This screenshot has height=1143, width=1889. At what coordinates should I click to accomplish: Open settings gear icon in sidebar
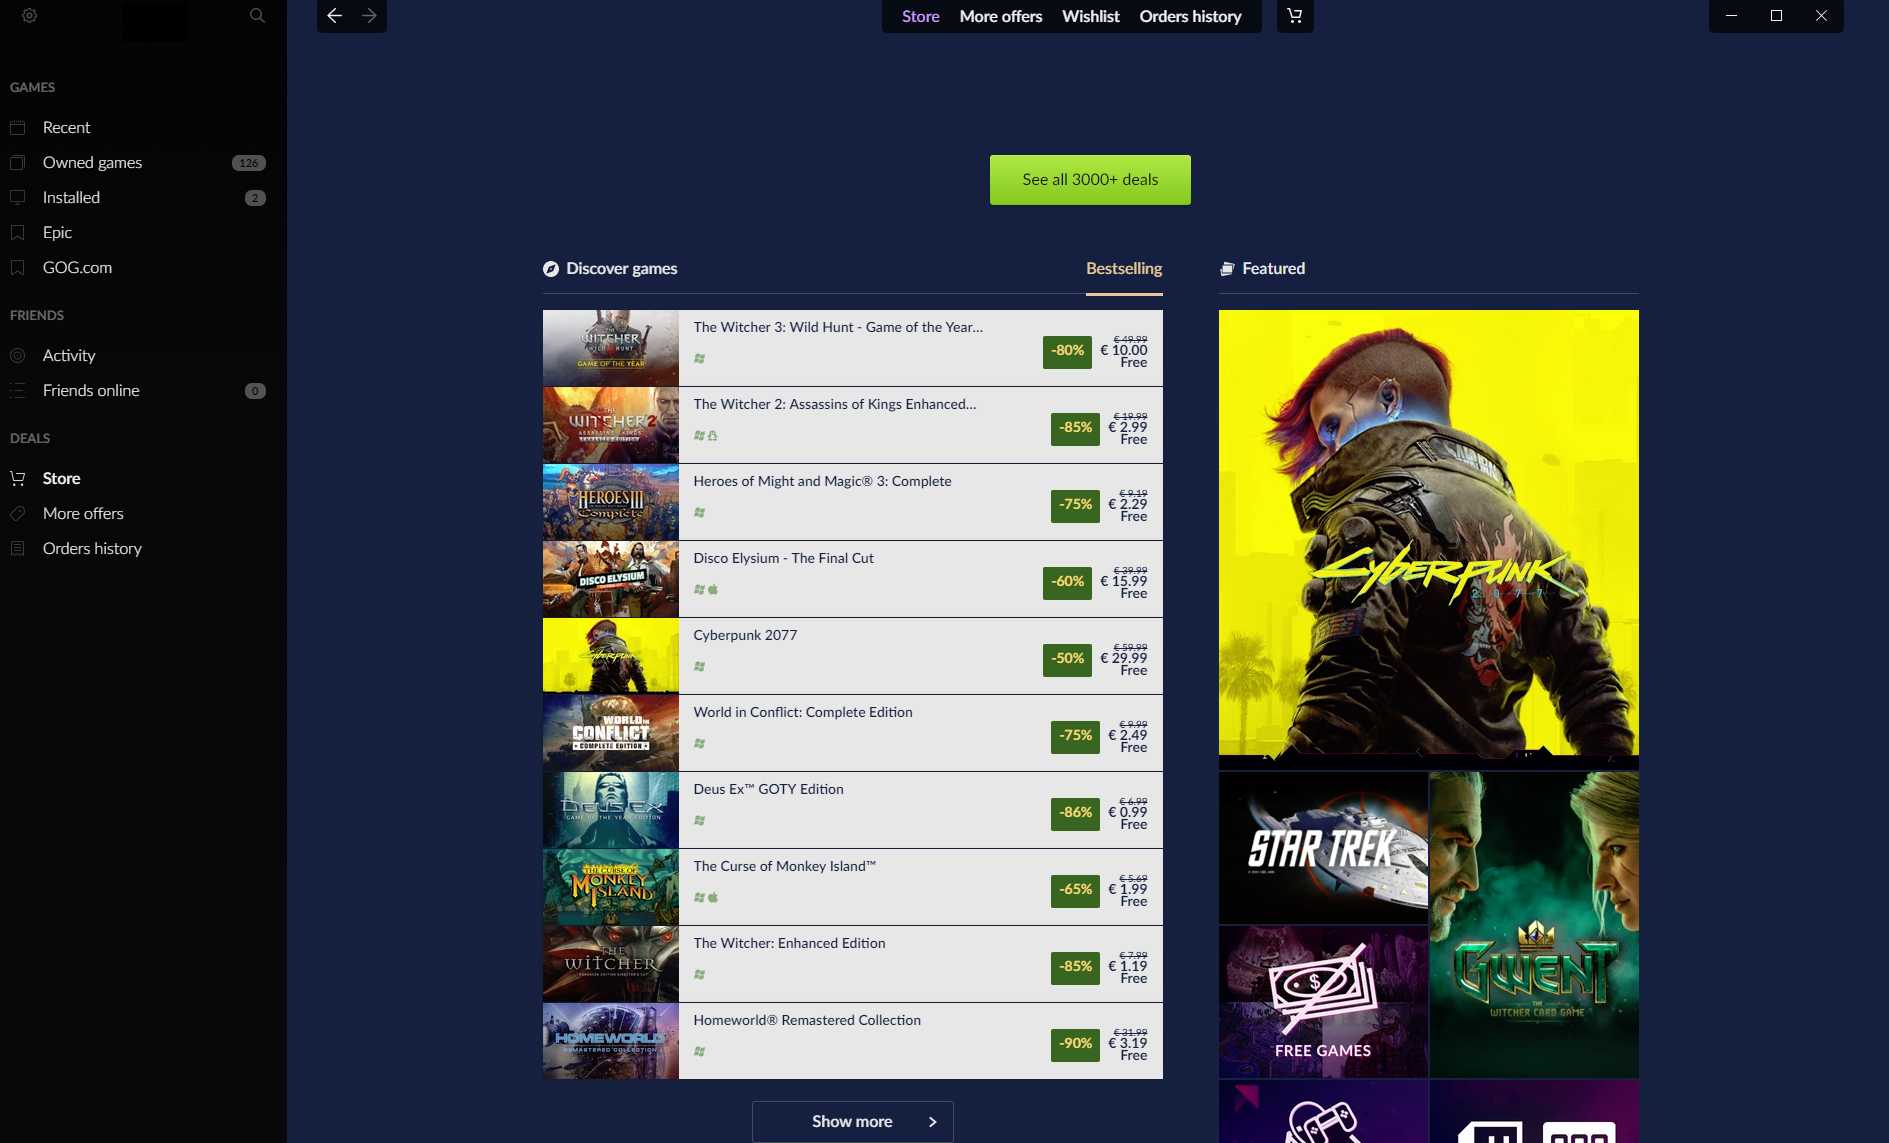[29, 16]
